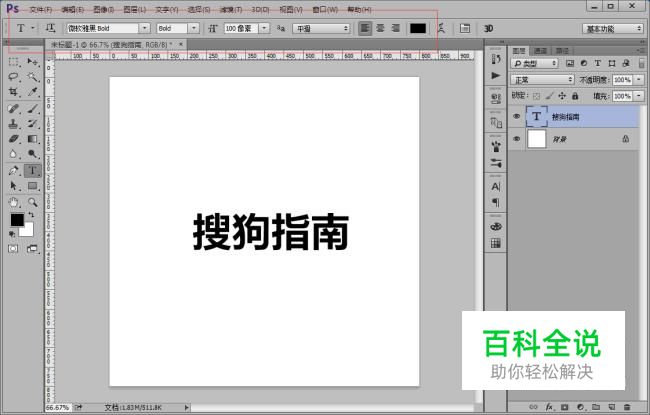Screen dimensions: 650x415
Task: Open the Character panel icon in dock
Action: (496, 187)
